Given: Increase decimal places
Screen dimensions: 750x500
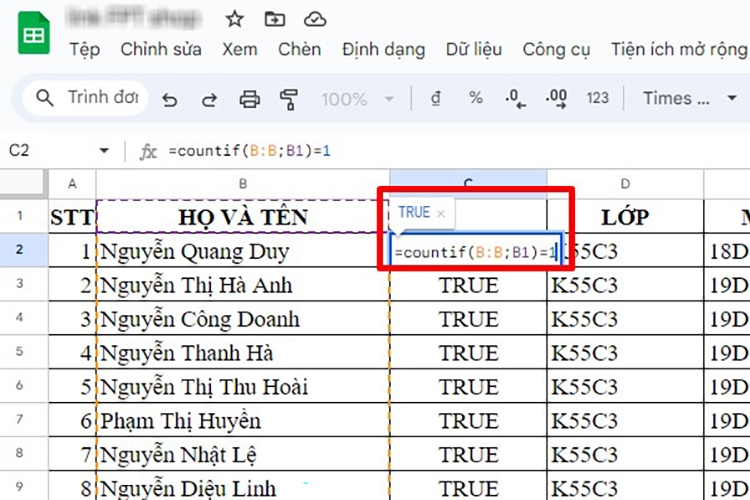Looking at the screenshot, I should pos(556,99).
